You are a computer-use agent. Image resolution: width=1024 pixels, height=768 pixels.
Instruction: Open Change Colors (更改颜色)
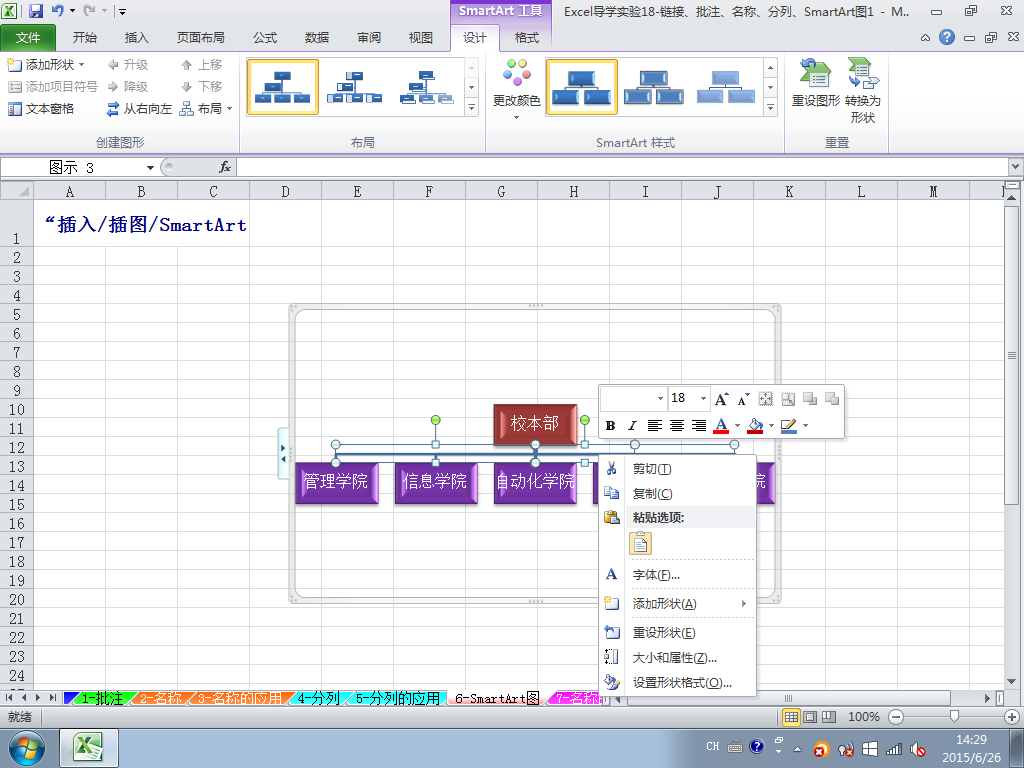[517, 89]
